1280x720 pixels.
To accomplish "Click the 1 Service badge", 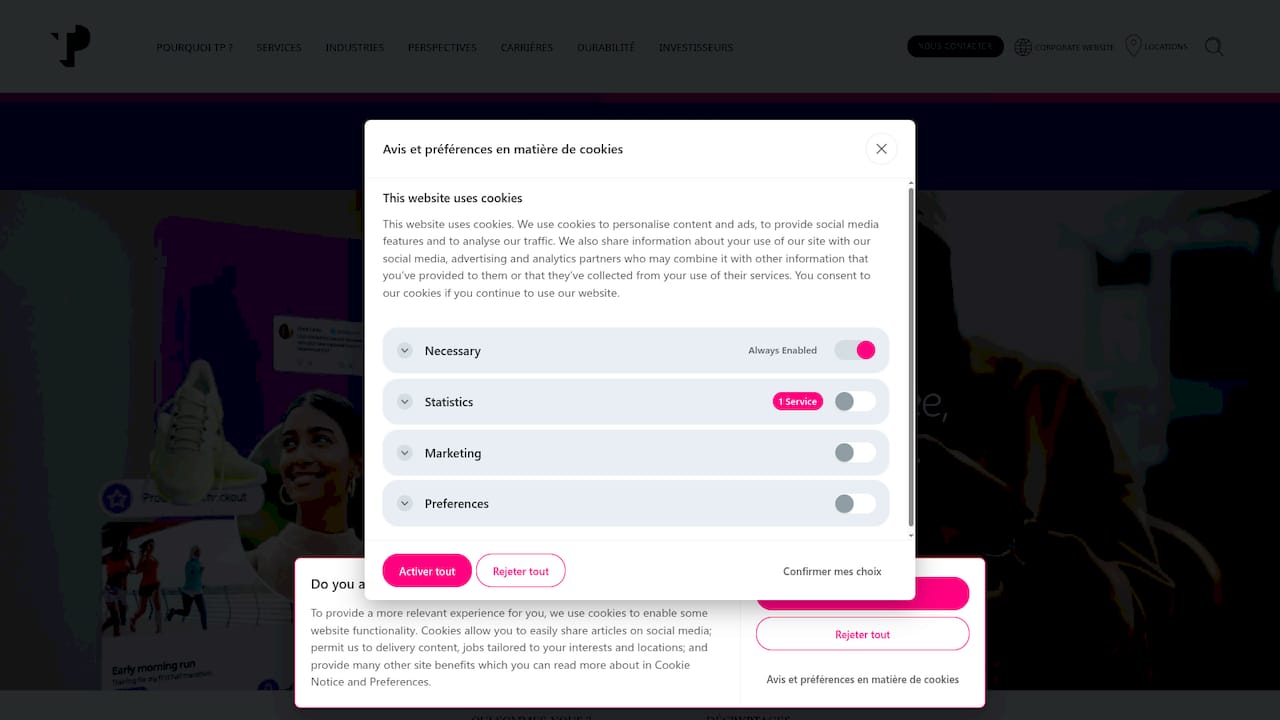I will pos(797,402).
